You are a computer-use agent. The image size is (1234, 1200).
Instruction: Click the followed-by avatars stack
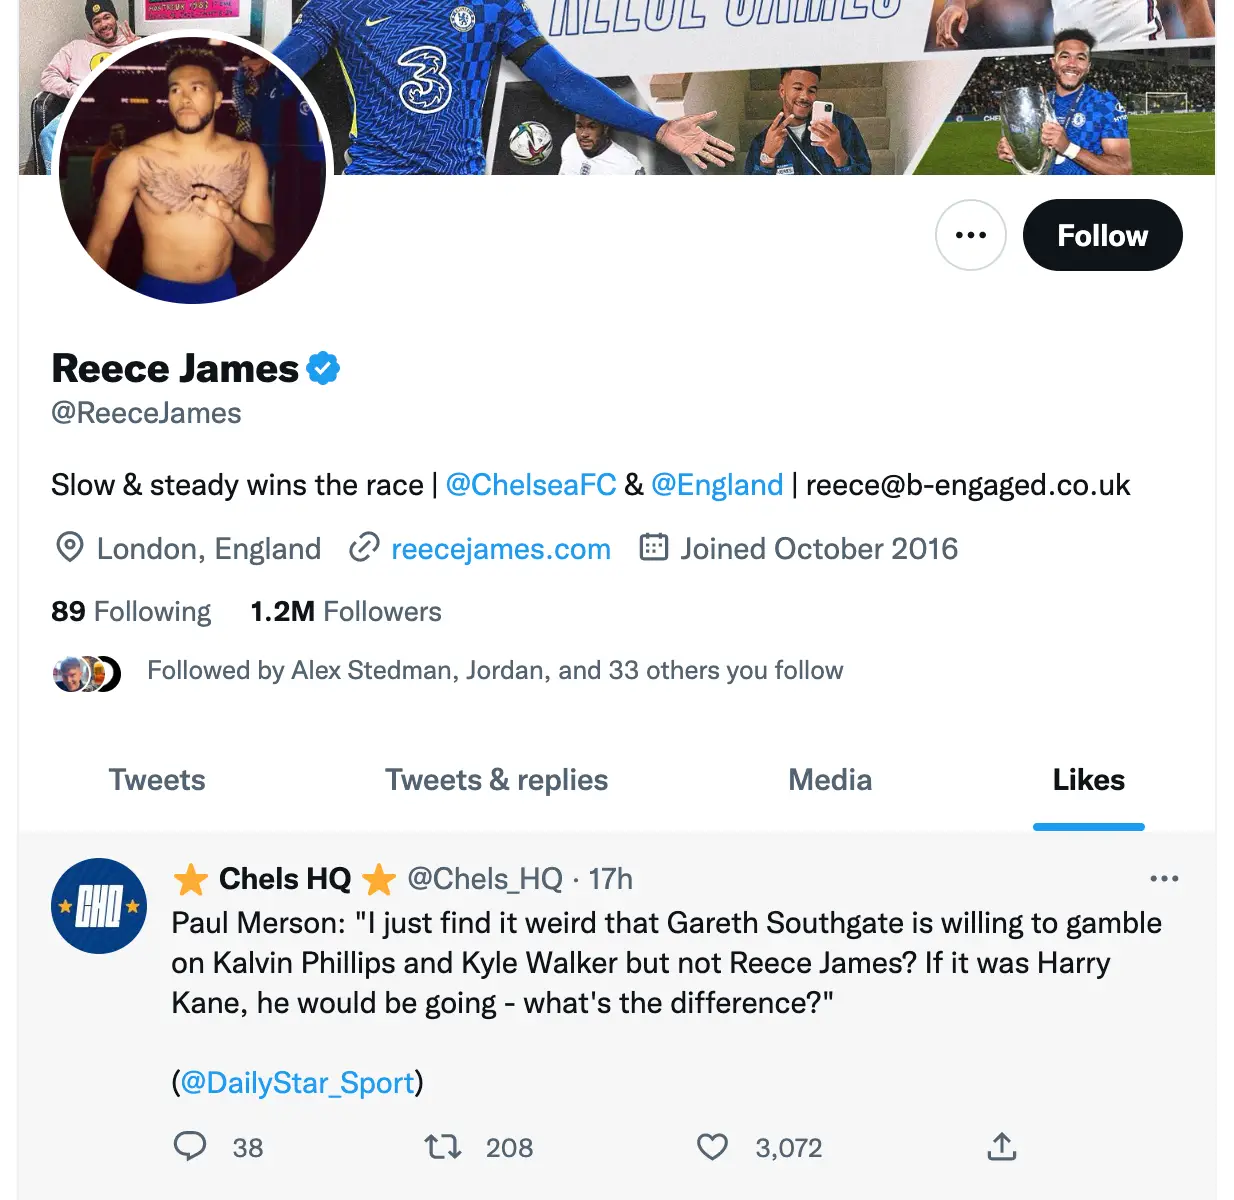coord(86,671)
